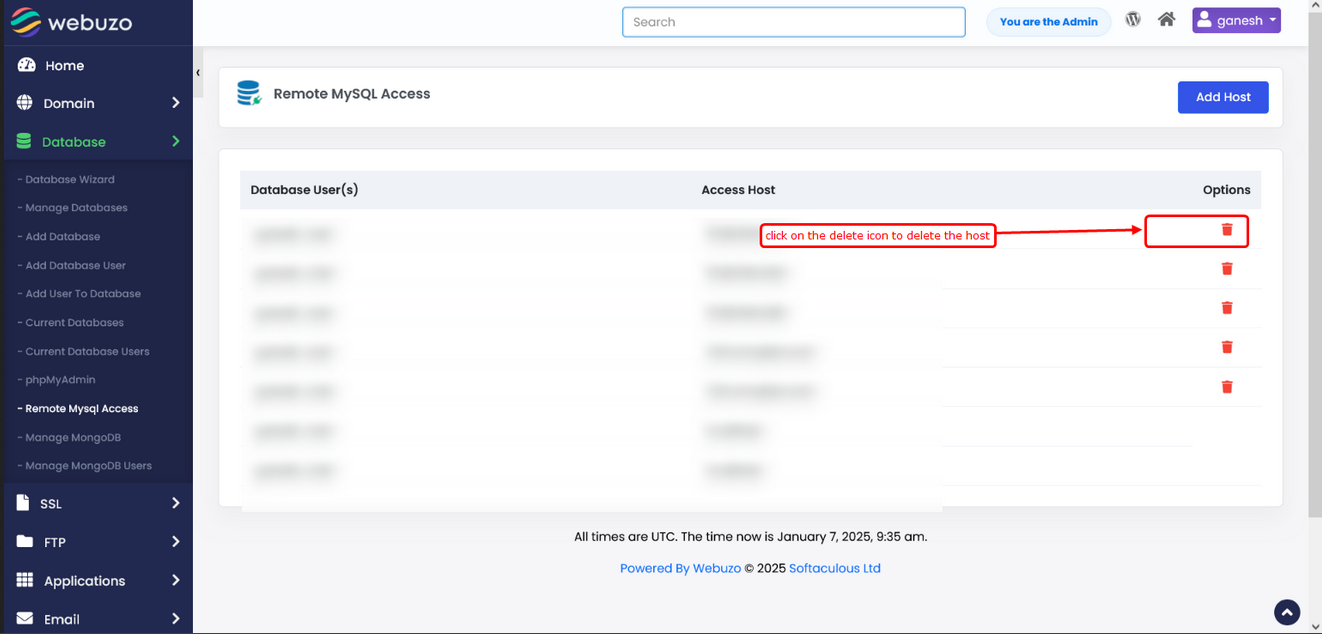
Task: Click the Webuzo logo
Action: (x=72, y=22)
